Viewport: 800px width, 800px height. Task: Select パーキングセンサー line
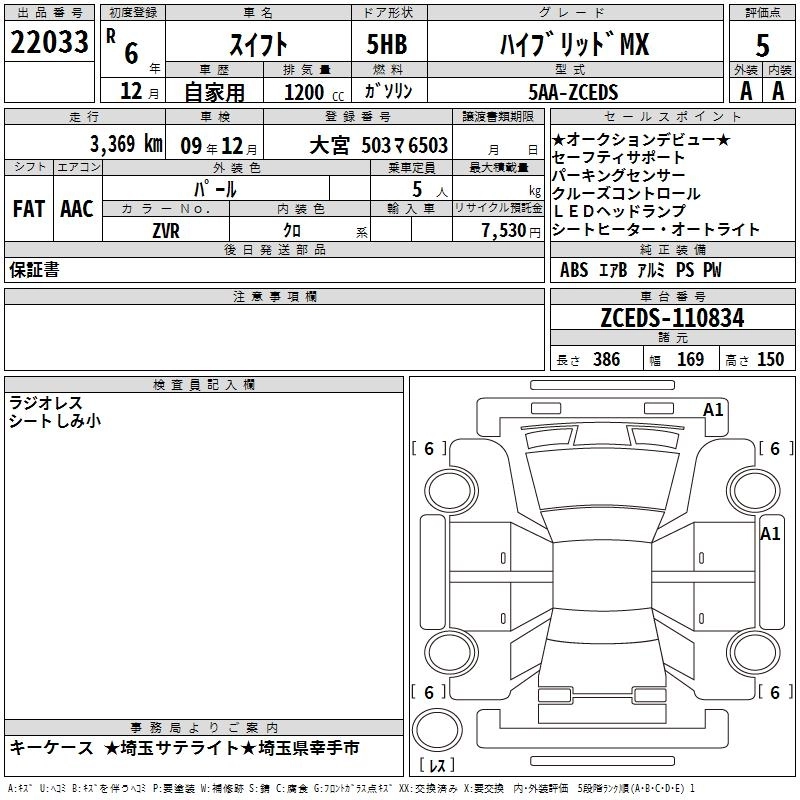[618, 175]
